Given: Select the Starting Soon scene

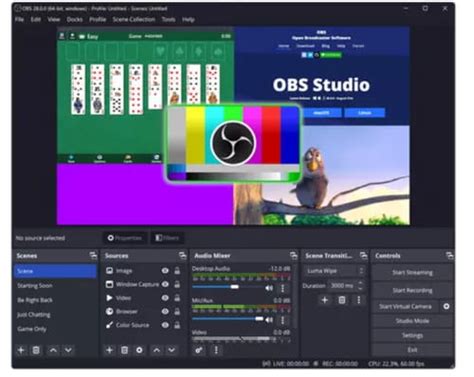Looking at the screenshot, I should tap(55, 286).
